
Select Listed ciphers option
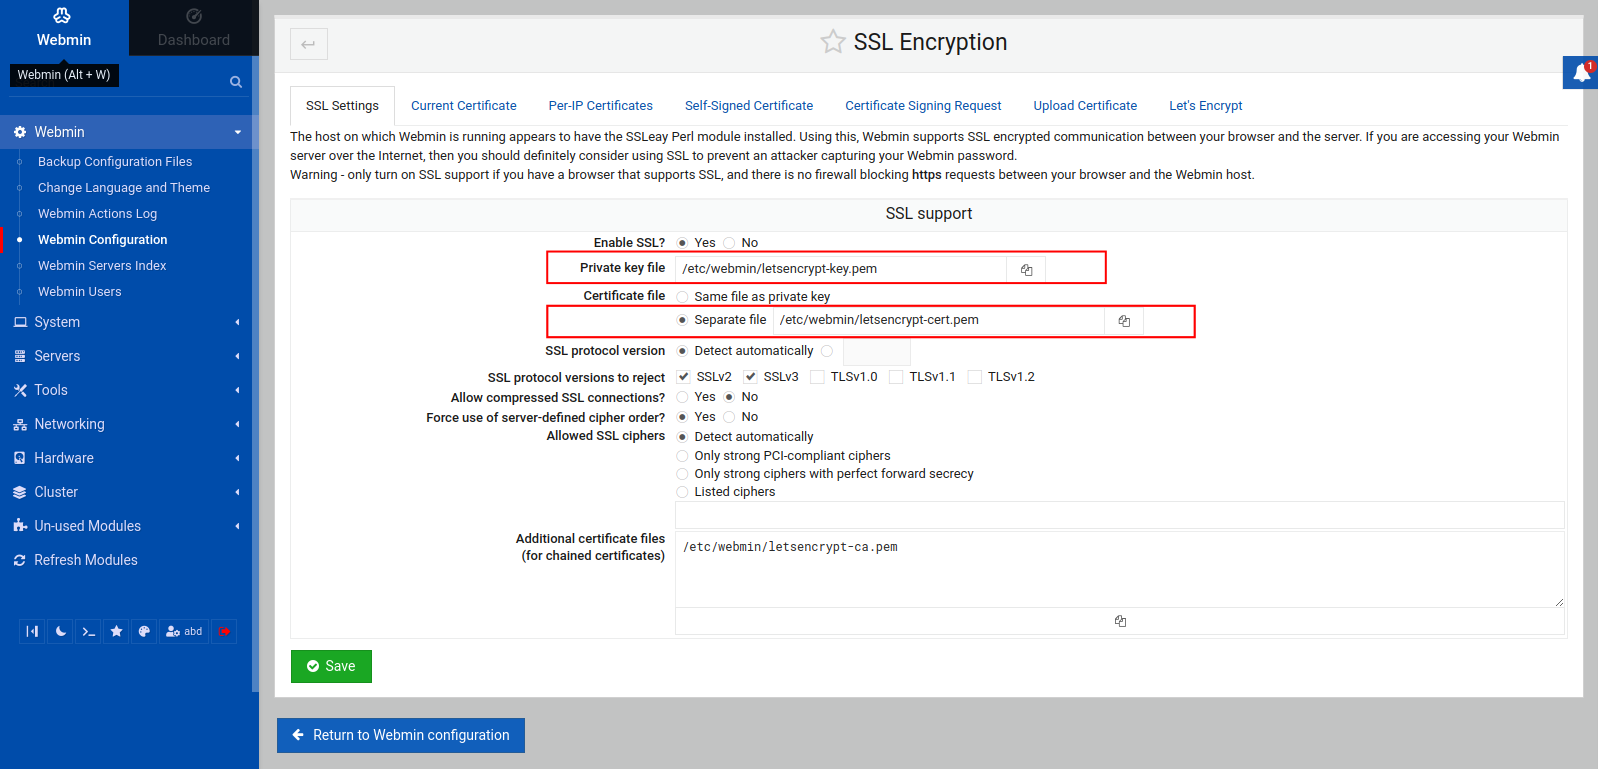point(682,492)
